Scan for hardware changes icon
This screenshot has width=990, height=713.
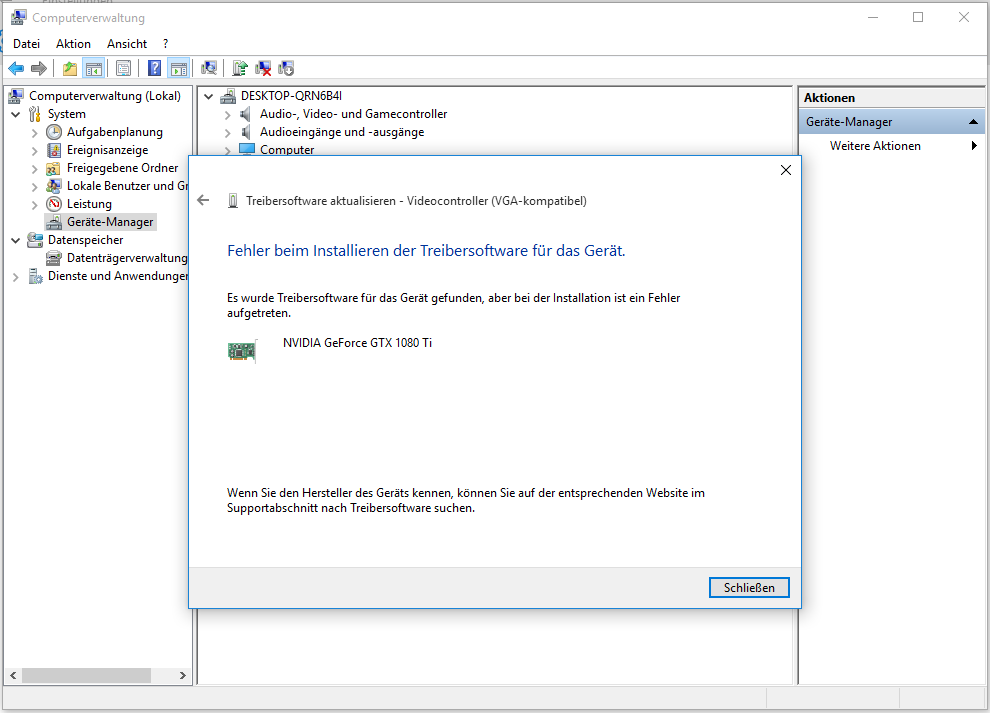click(209, 68)
